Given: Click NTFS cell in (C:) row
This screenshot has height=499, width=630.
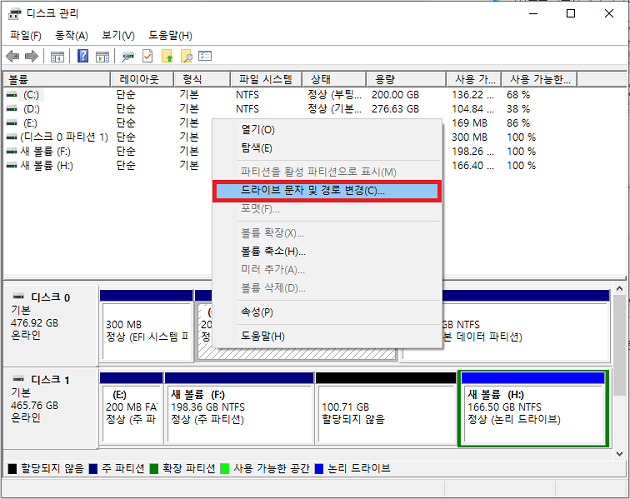Looking at the screenshot, I should point(247,95).
